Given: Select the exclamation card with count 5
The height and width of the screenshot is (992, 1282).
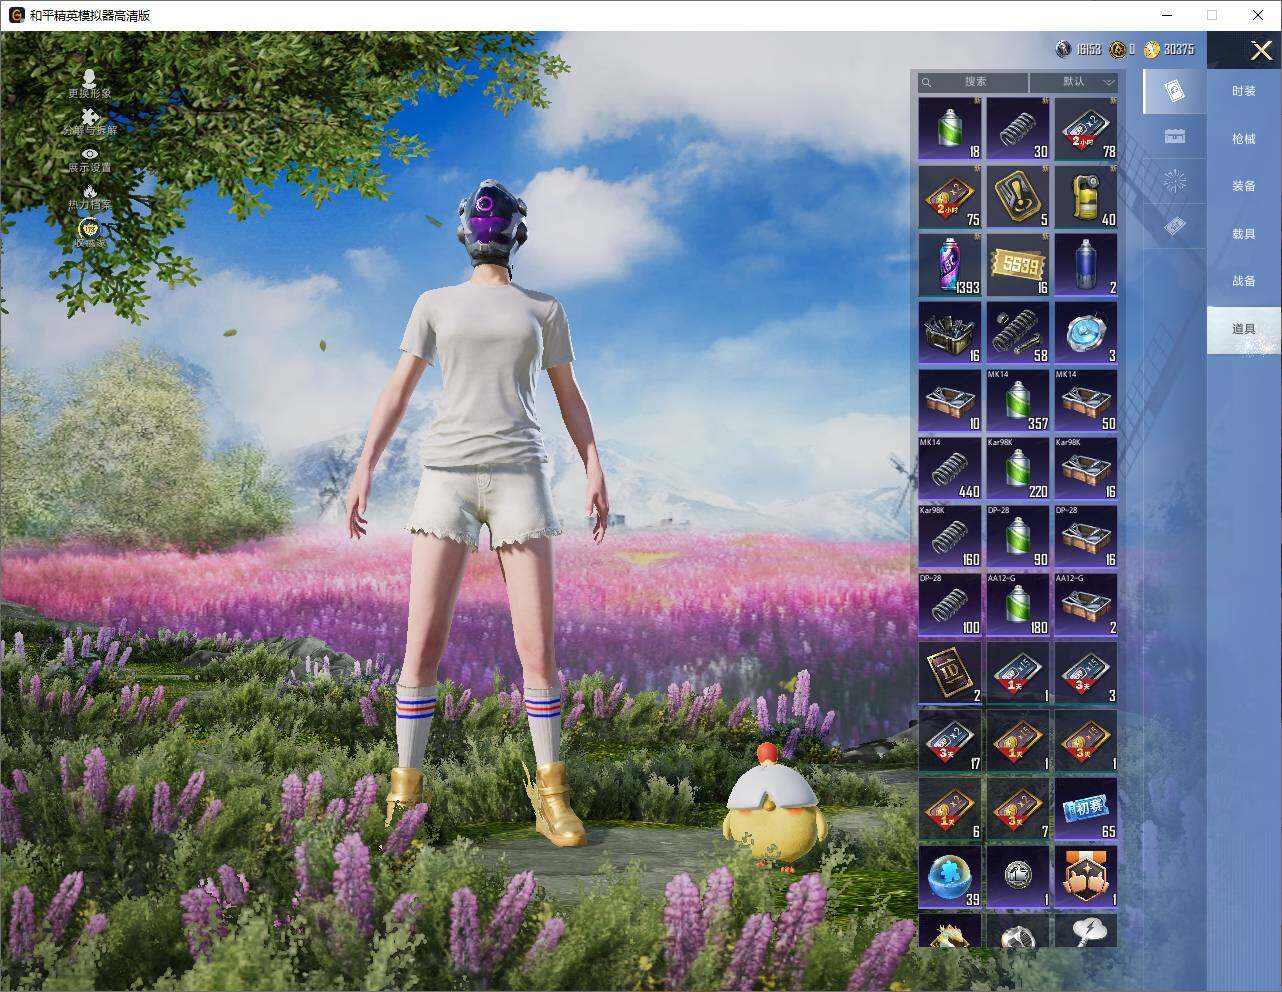Looking at the screenshot, I should 1018,197.
